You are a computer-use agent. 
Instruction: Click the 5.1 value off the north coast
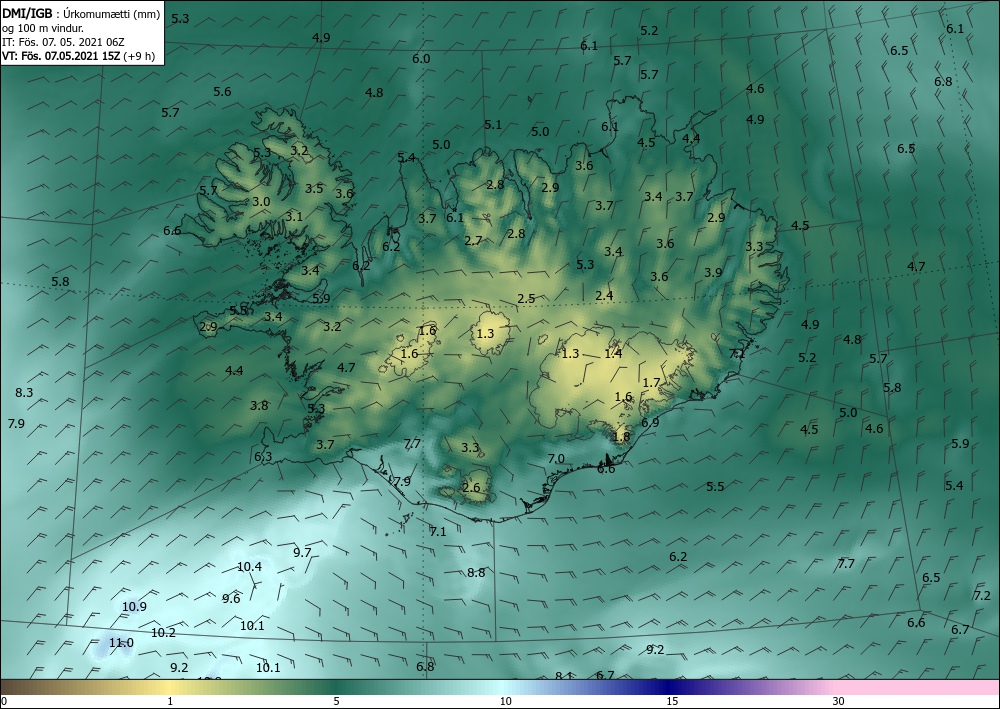coord(492,125)
